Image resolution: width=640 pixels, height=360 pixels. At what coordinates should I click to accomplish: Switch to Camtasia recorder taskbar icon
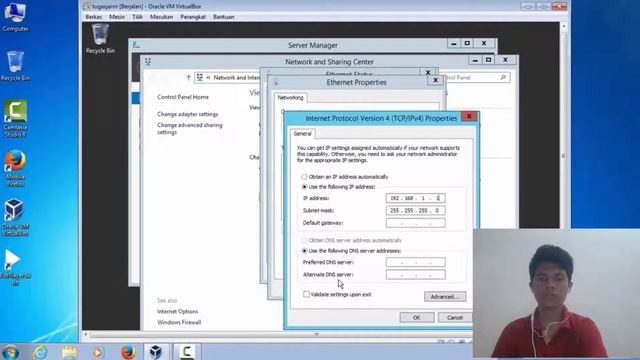pos(187,352)
